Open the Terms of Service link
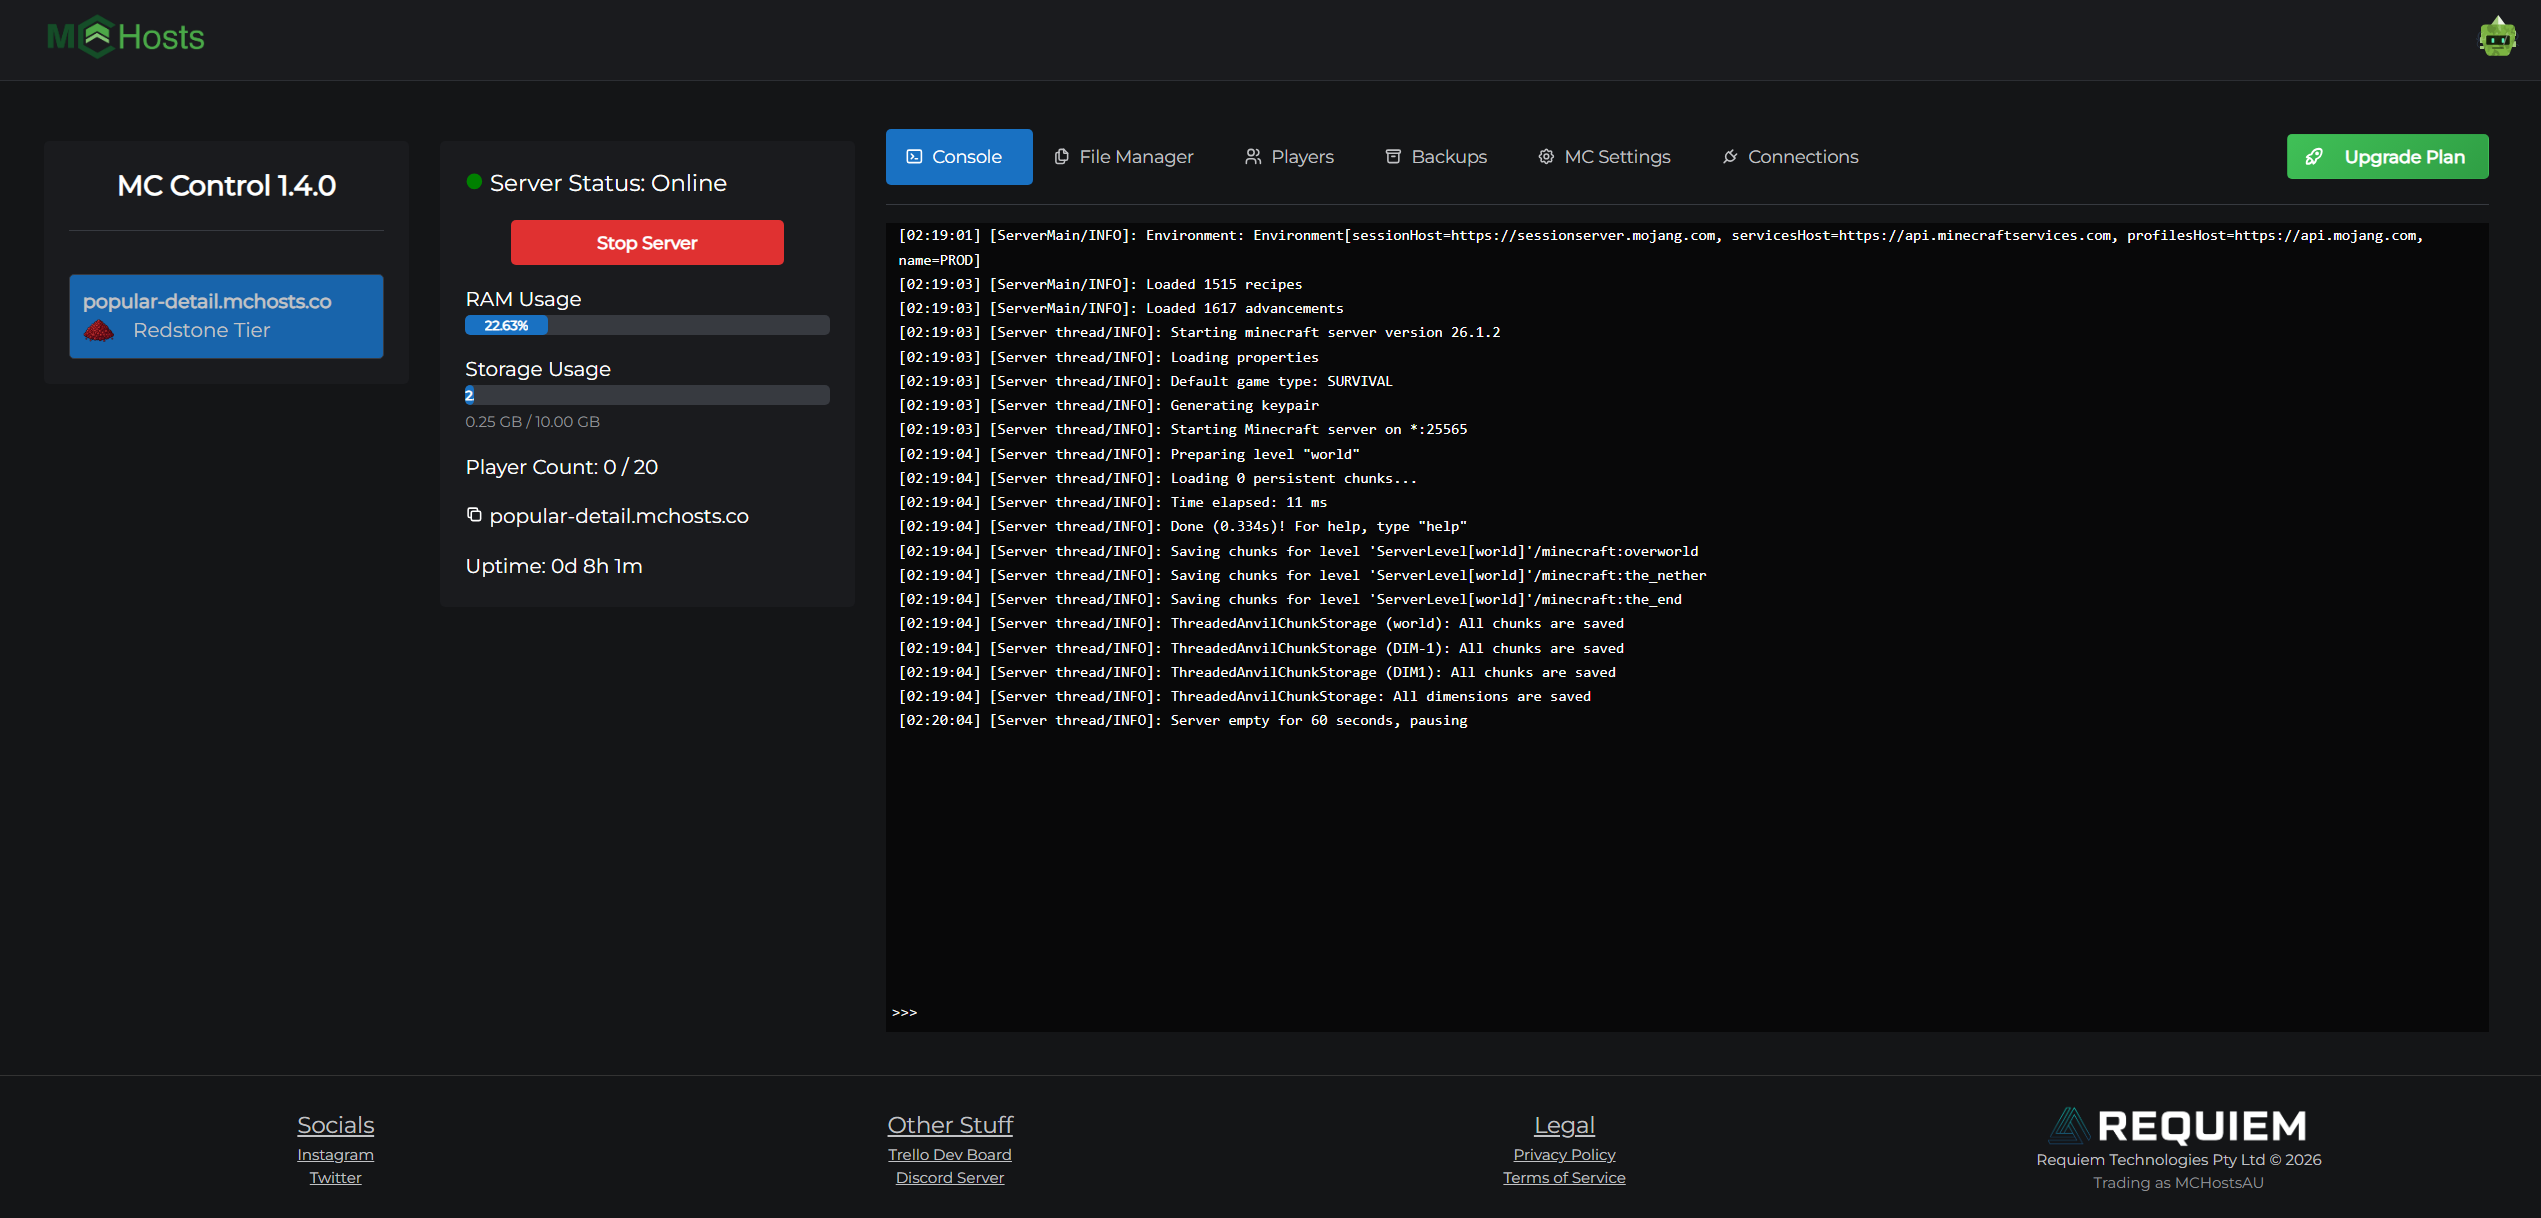 [x=1564, y=1178]
